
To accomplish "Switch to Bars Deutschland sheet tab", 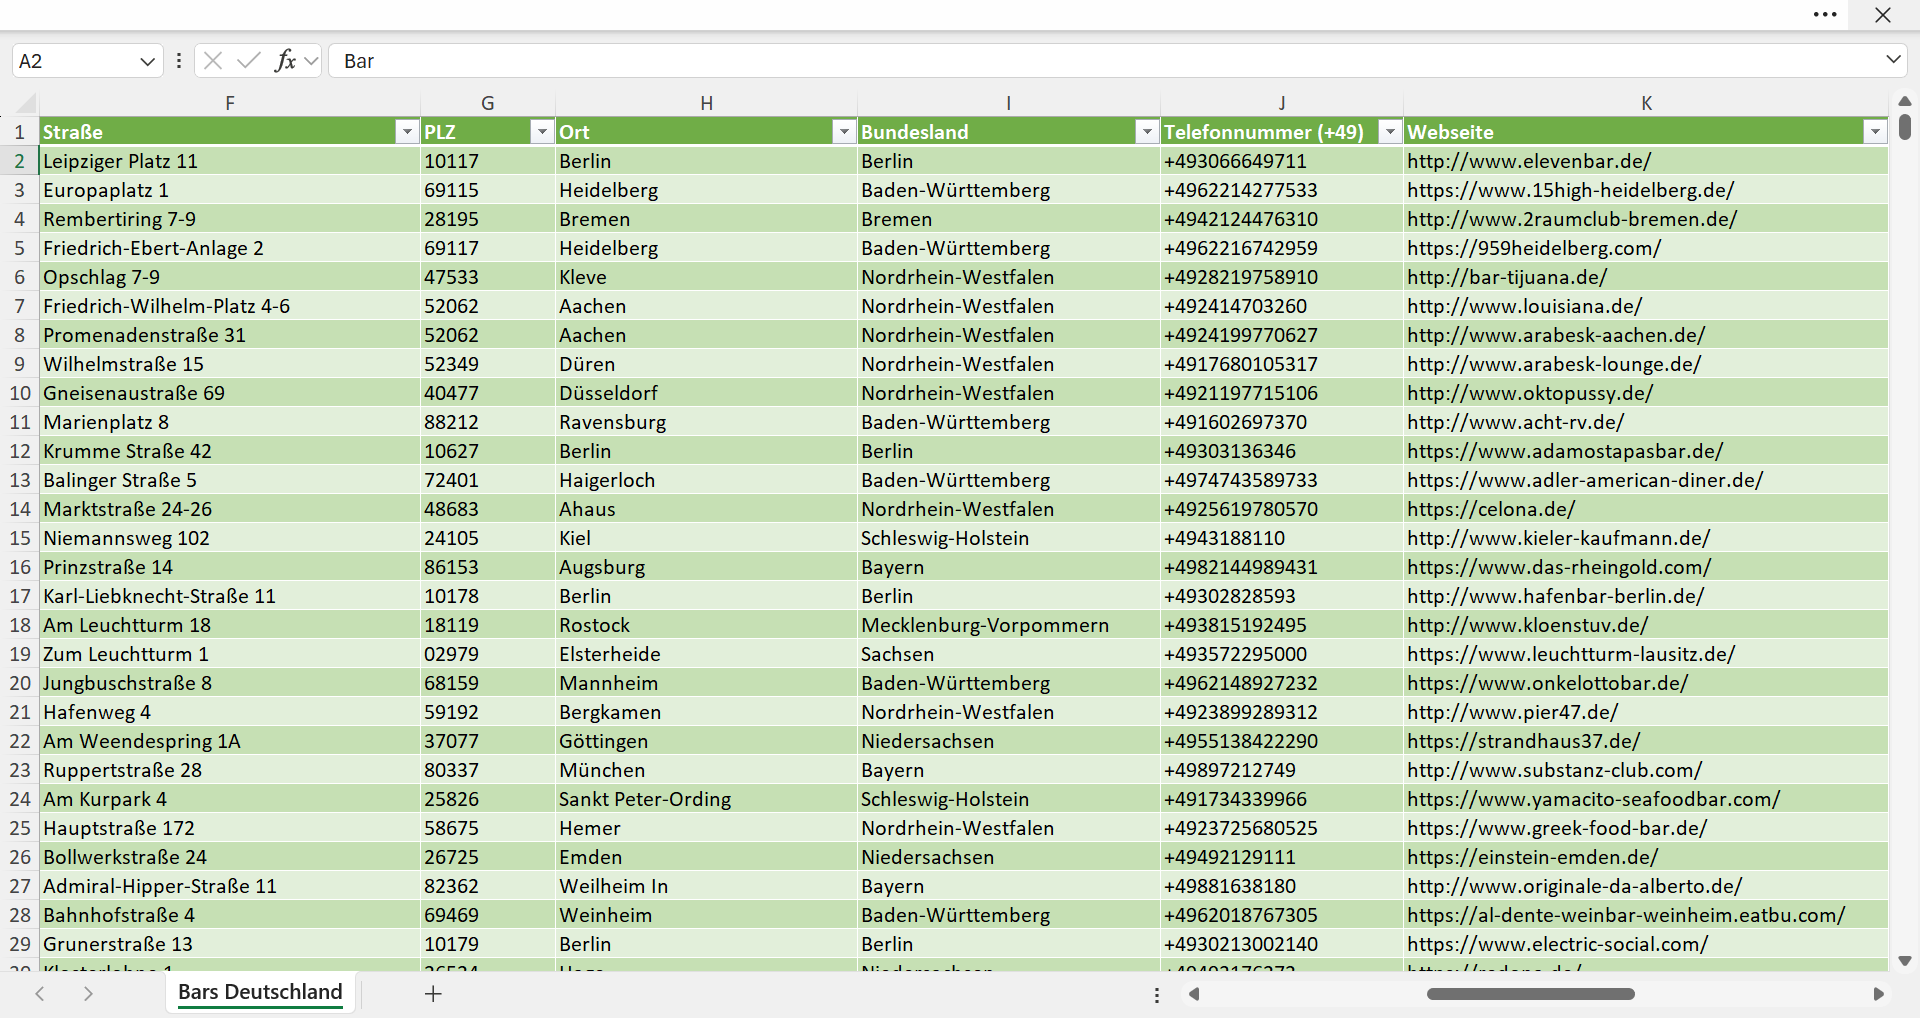I will (x=260, y=992).
